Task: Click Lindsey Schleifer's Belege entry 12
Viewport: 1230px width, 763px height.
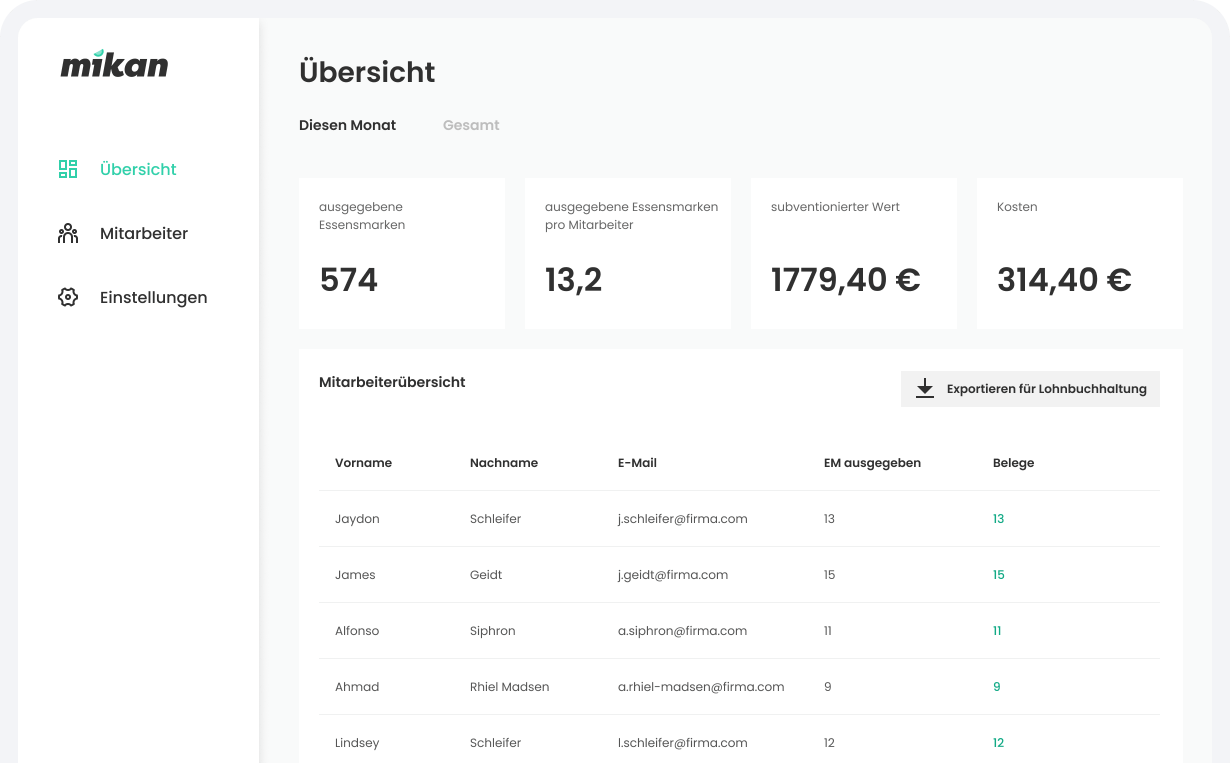Action: coord(997,743)
